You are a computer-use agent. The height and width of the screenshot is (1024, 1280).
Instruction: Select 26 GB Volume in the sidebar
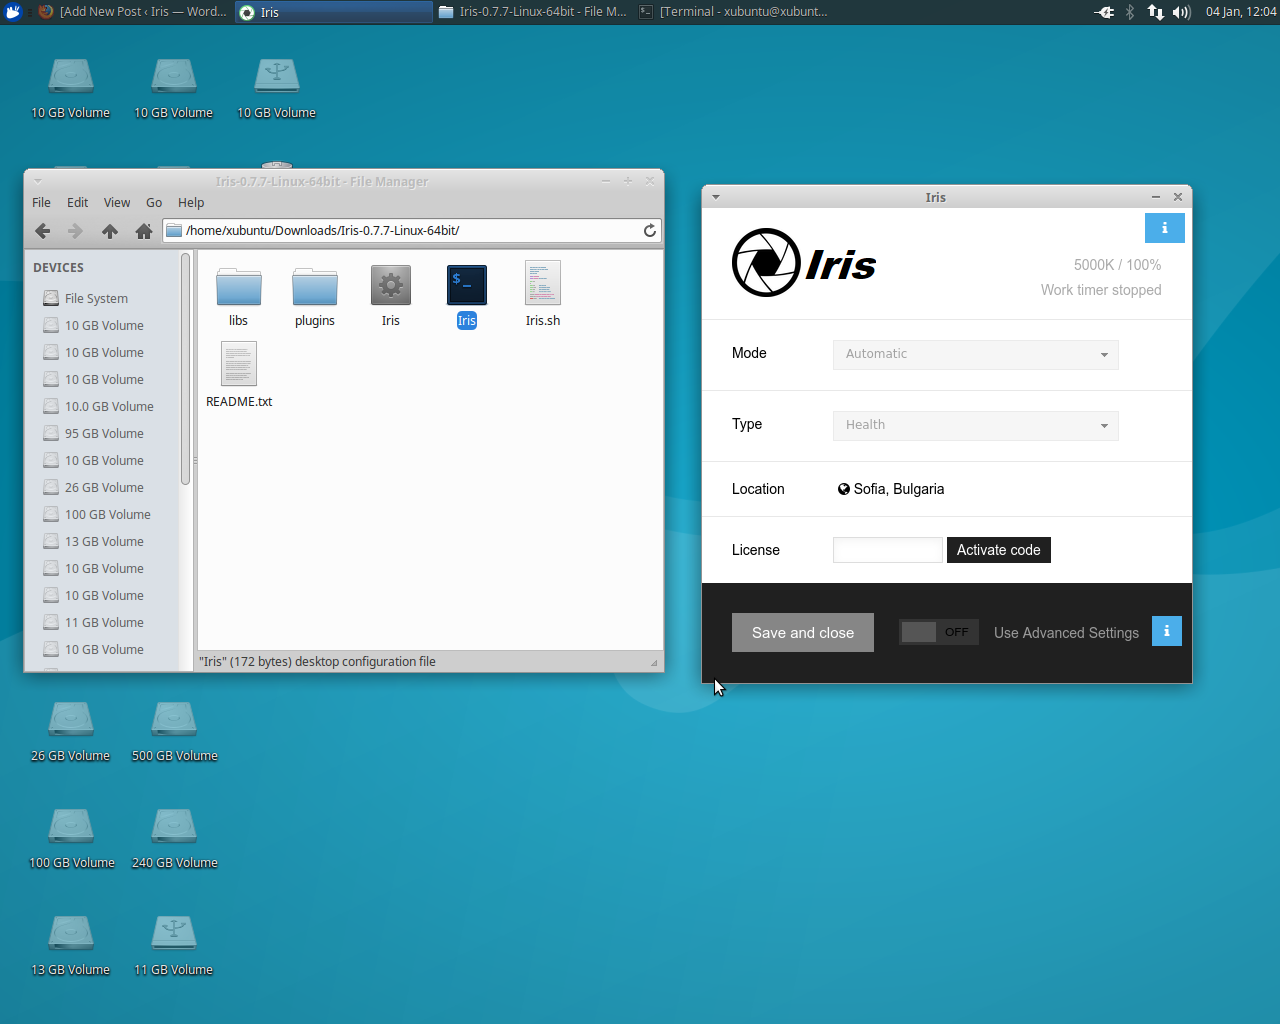click(104, 487)
